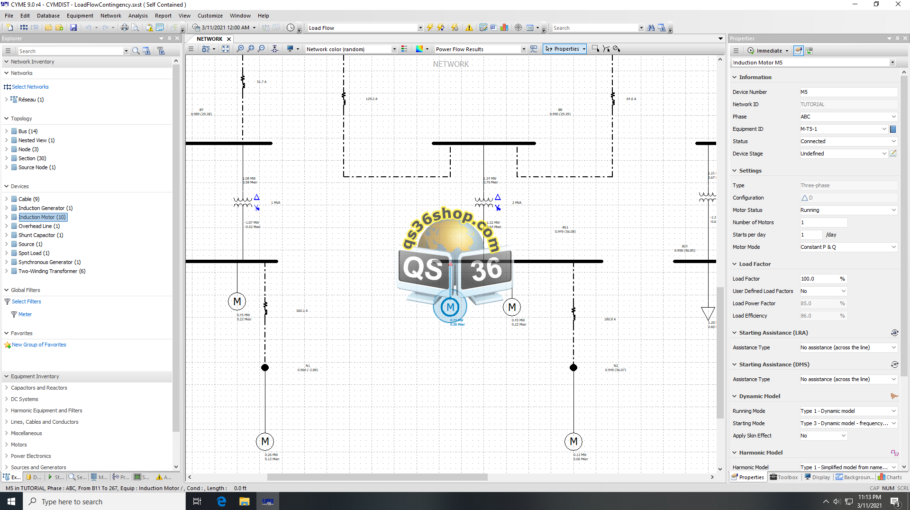Click the print icon in main toolbar
910x510 pixels.
click(x=124, y=28)
